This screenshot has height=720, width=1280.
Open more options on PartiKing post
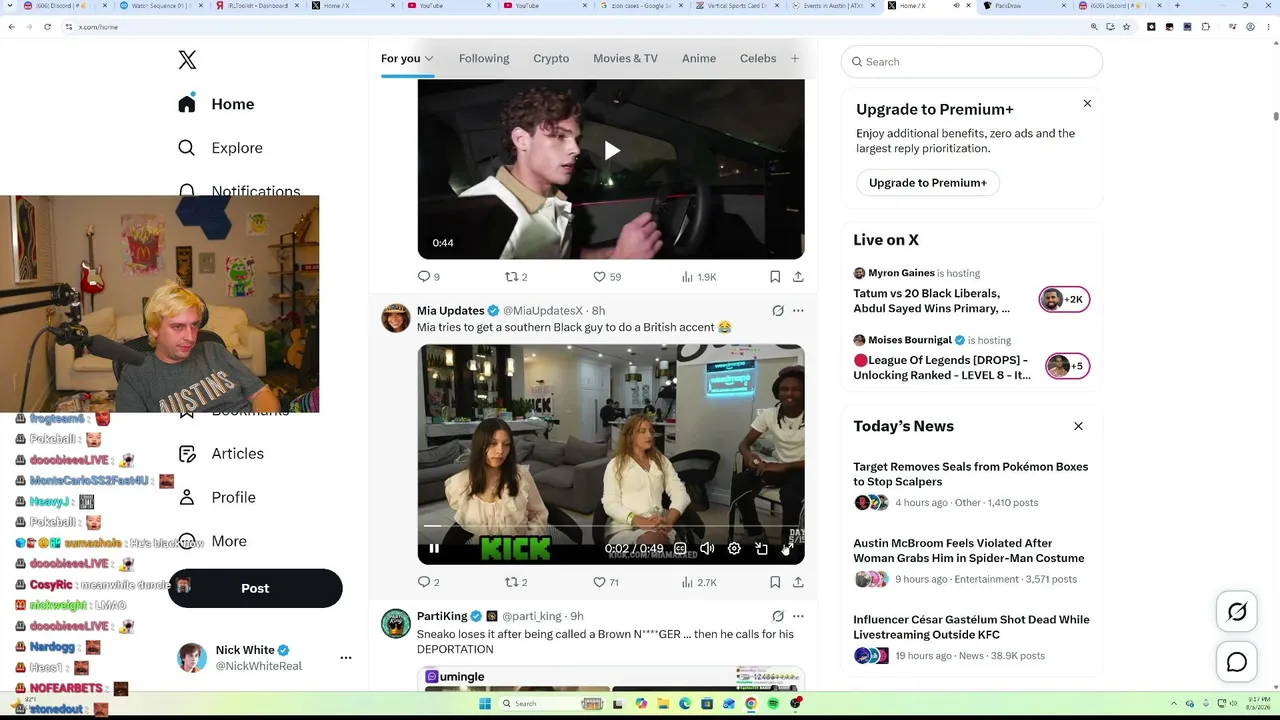[x=798, y=616]
